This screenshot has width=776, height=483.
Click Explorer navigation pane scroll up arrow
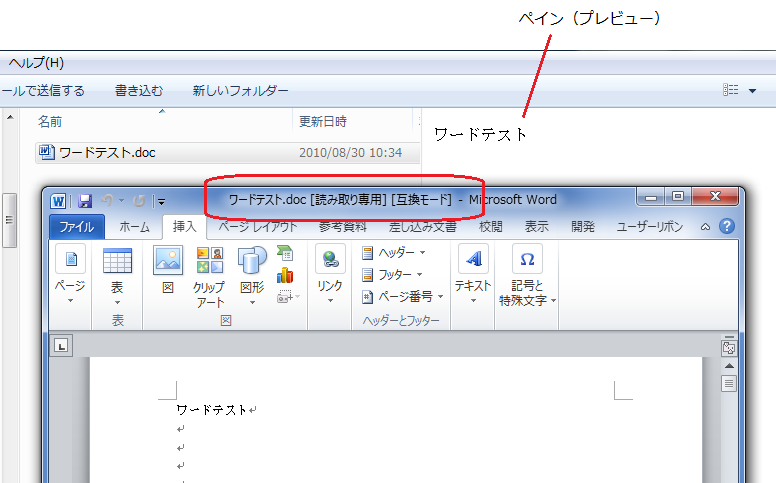[10, 118]
